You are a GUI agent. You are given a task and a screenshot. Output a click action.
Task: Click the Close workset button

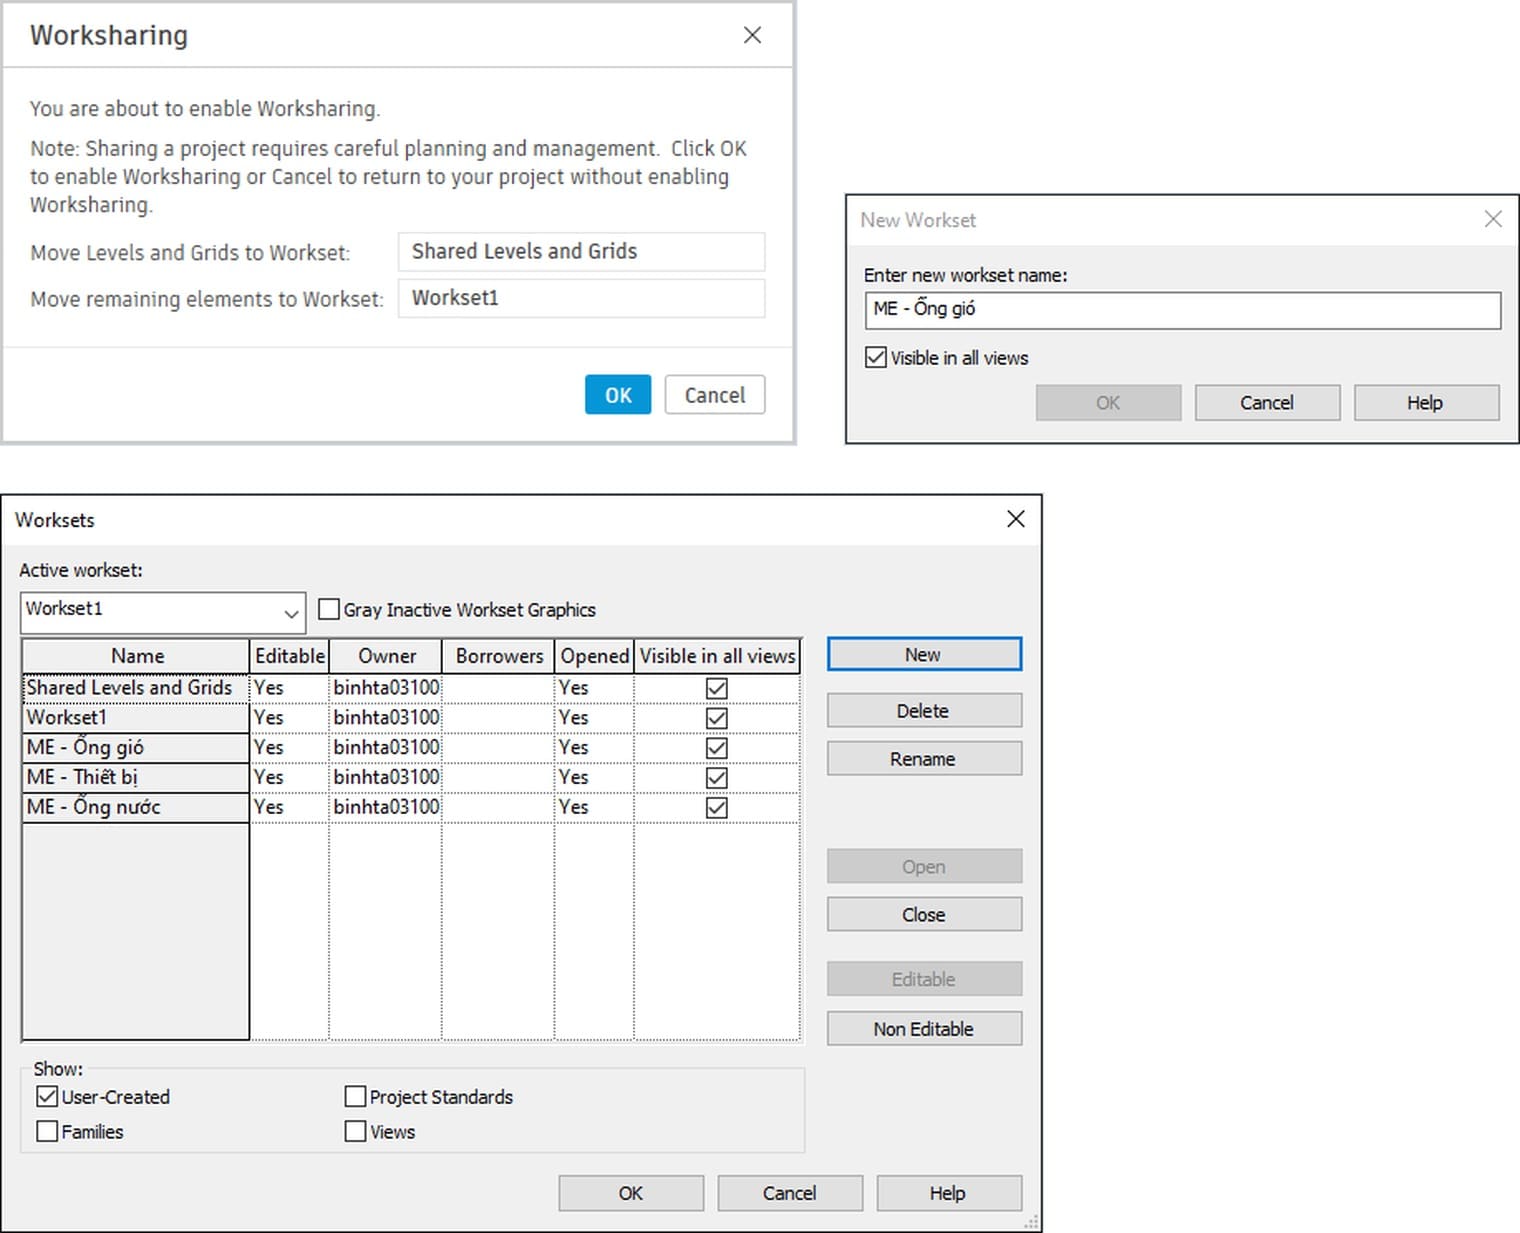[924, 915]
